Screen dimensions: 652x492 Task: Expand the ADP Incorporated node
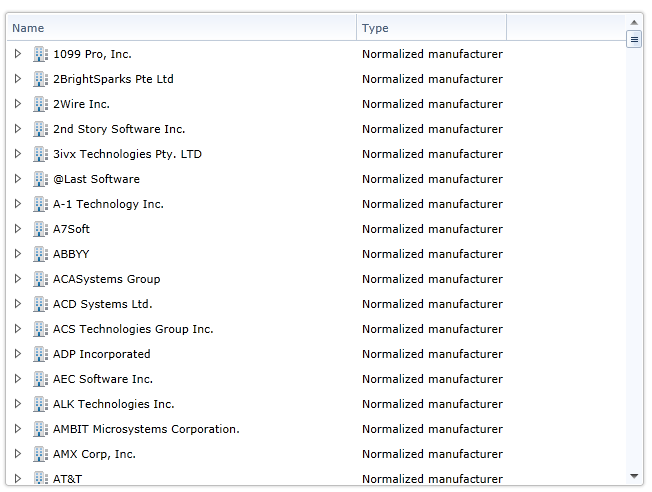17,354
